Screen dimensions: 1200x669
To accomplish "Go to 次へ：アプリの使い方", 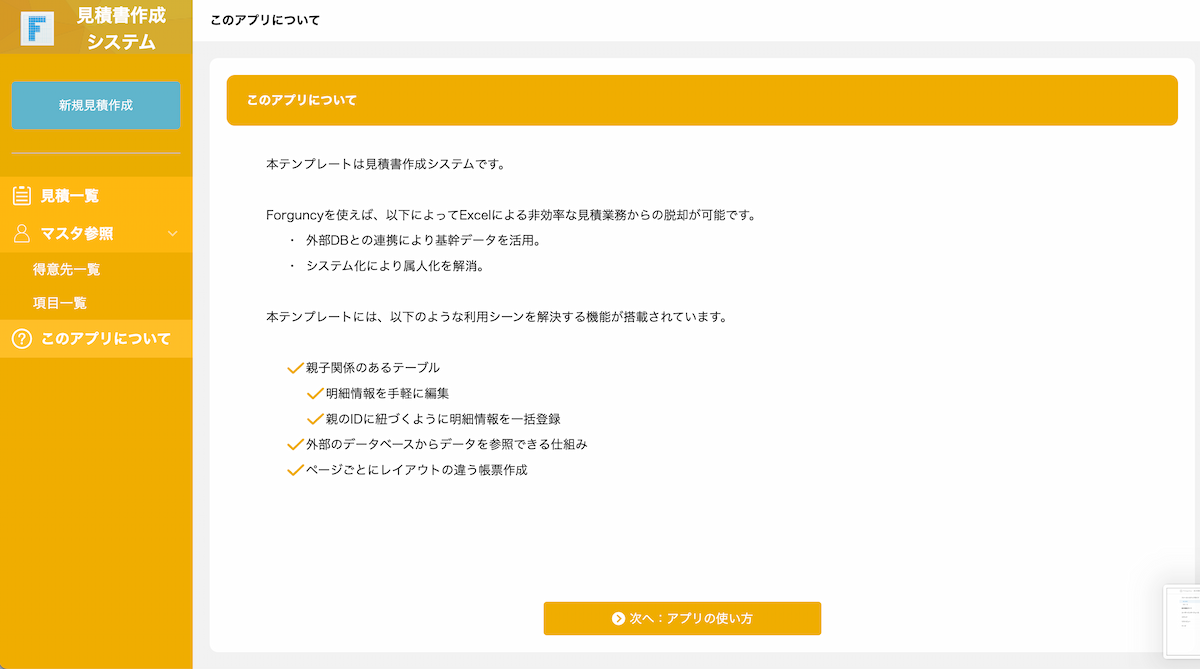I will [682, 619].
